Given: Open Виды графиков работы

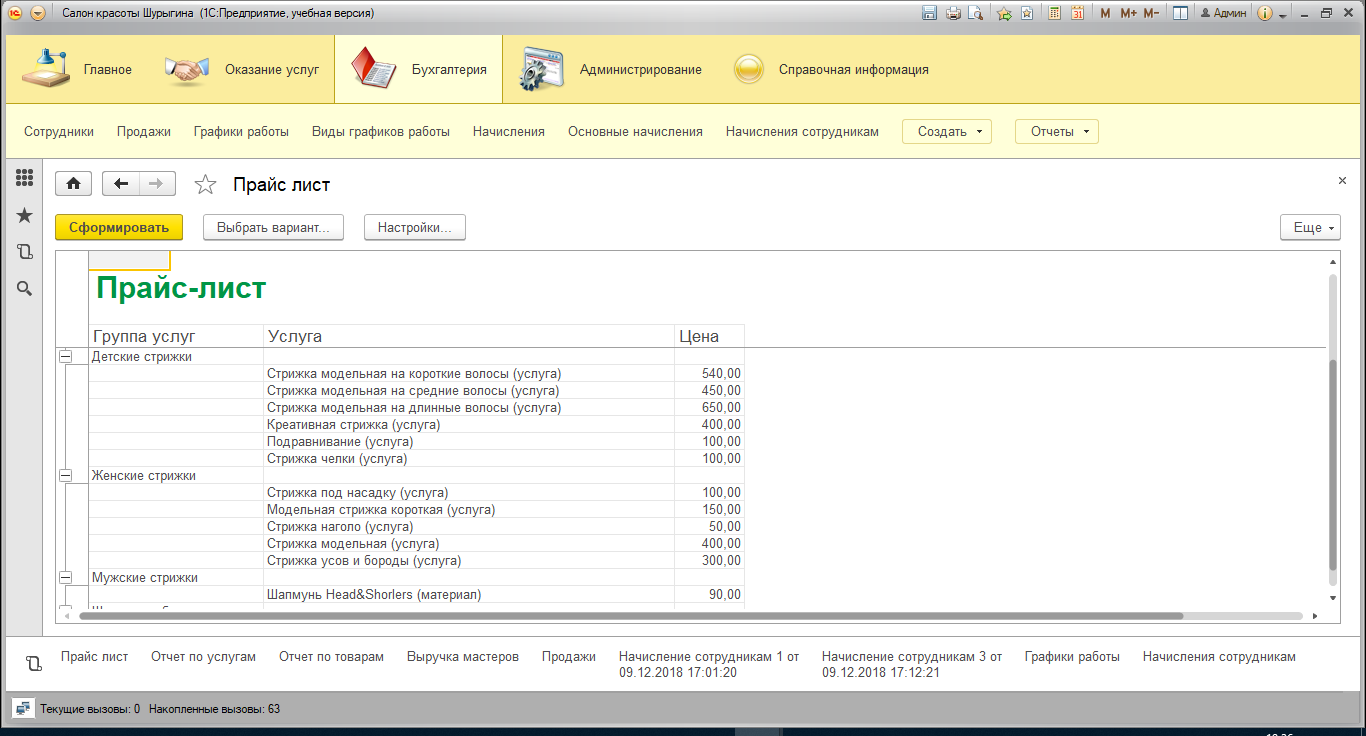Looking at the screenshot, I should (381, 131).
